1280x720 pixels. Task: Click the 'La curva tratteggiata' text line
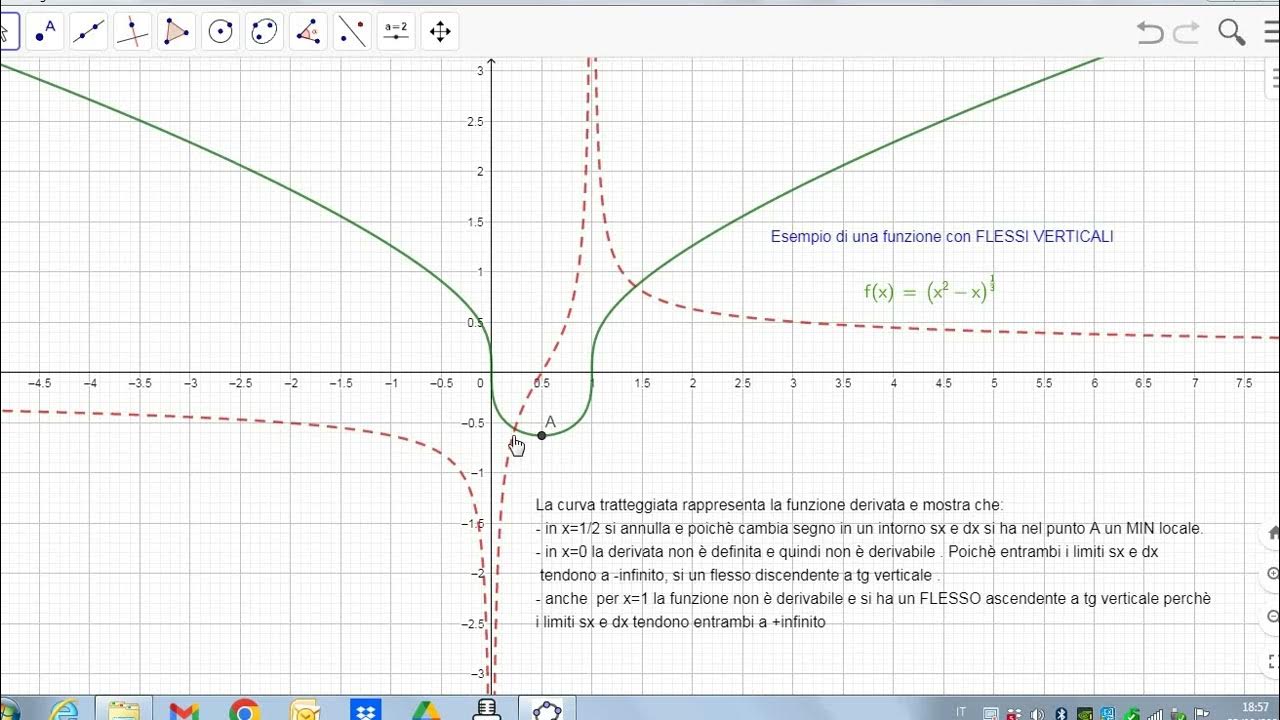(769, 505)
